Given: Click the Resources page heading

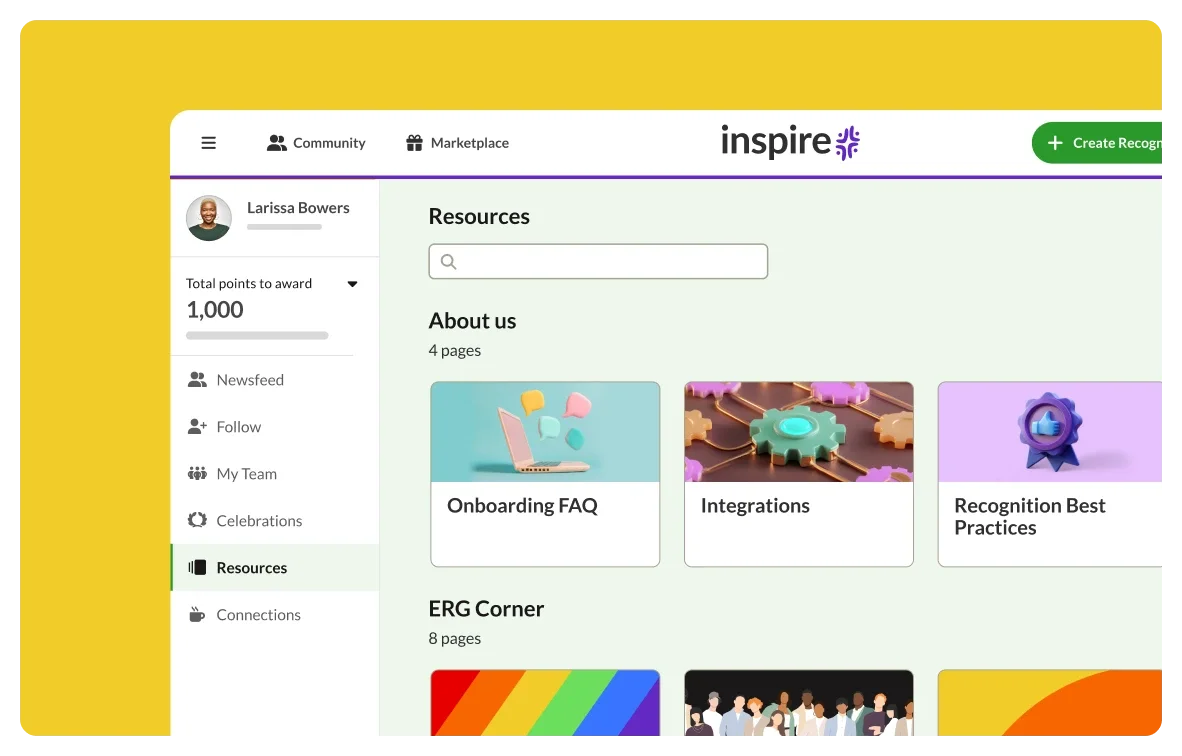Looking at the screenshot, I should pyautogui.click(x=479, y=216).
